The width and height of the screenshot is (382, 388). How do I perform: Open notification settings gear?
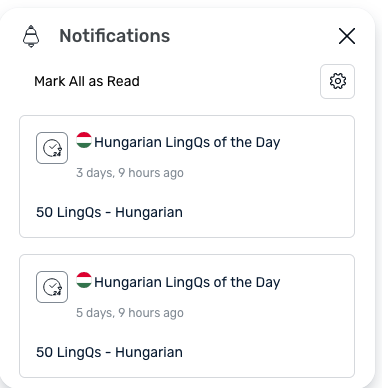(x=337, y=81)
